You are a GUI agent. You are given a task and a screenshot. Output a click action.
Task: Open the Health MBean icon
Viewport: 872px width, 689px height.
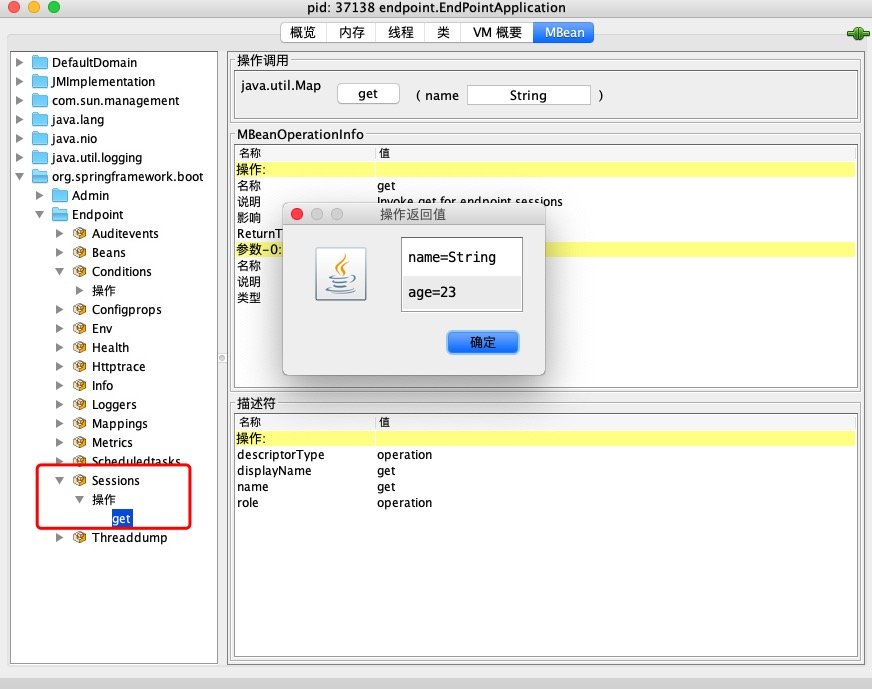click(x=80, y=347)
